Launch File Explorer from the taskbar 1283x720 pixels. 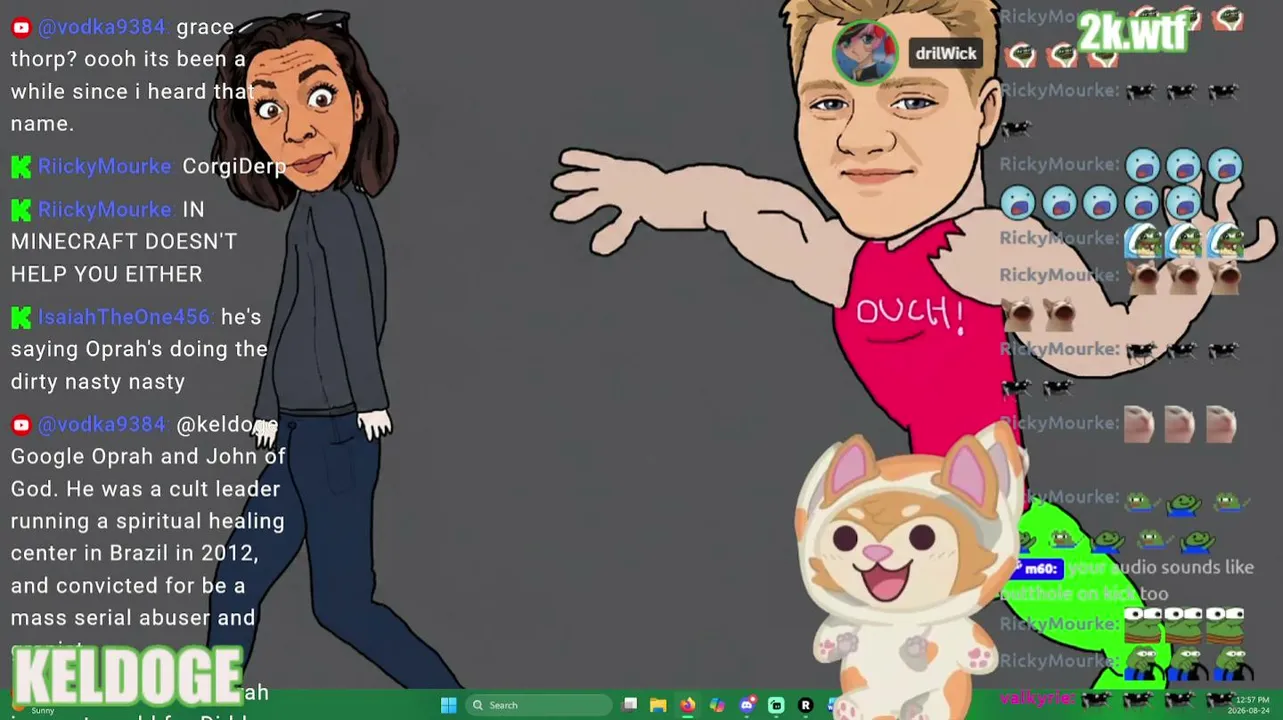tap(658, 705)
